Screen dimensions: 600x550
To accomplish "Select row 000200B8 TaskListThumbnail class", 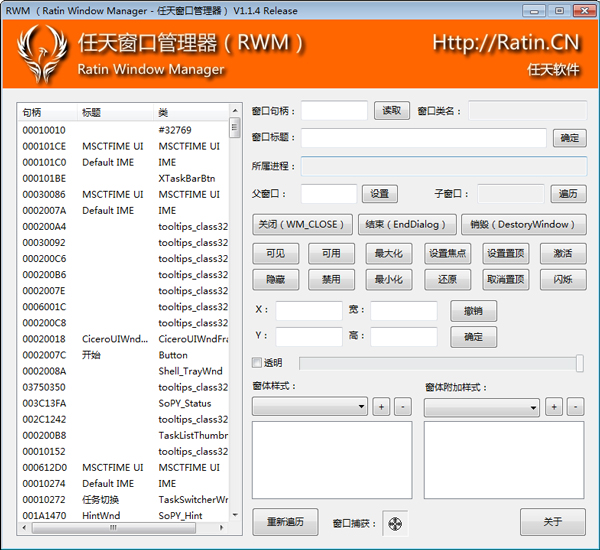I will (x=123, y=436).
